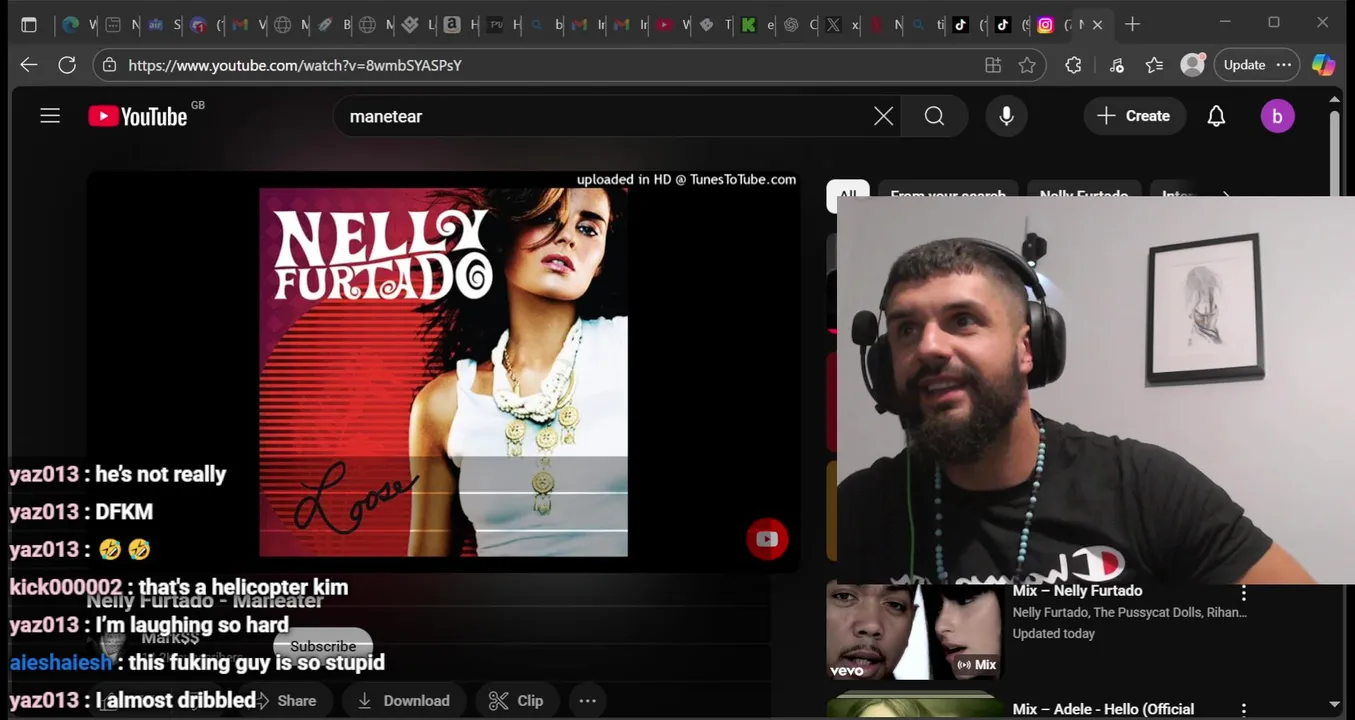Download this video

tap(404, 701)
